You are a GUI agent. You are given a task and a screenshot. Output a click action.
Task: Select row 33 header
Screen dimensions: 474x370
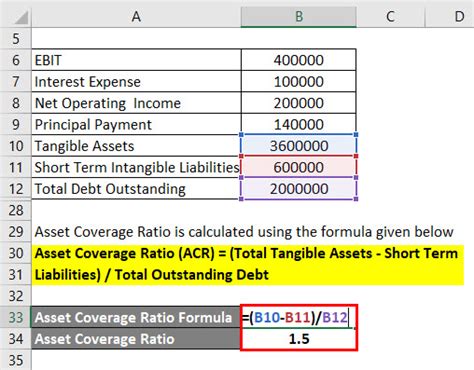tap(16, 317)
